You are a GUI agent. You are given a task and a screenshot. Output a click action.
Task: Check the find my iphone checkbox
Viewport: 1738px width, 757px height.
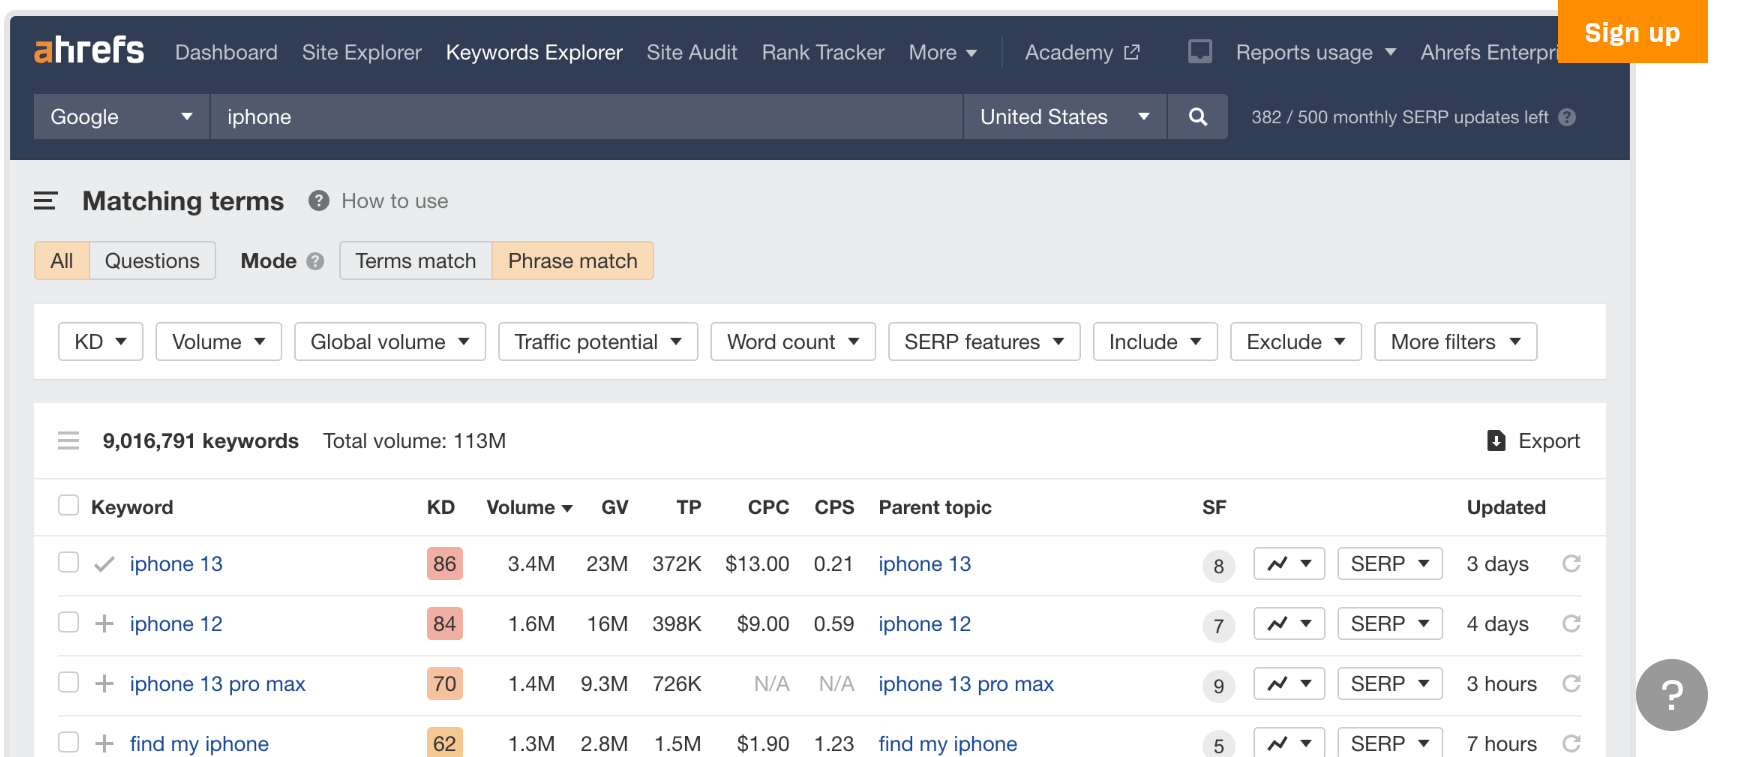(x=68, y=742)
